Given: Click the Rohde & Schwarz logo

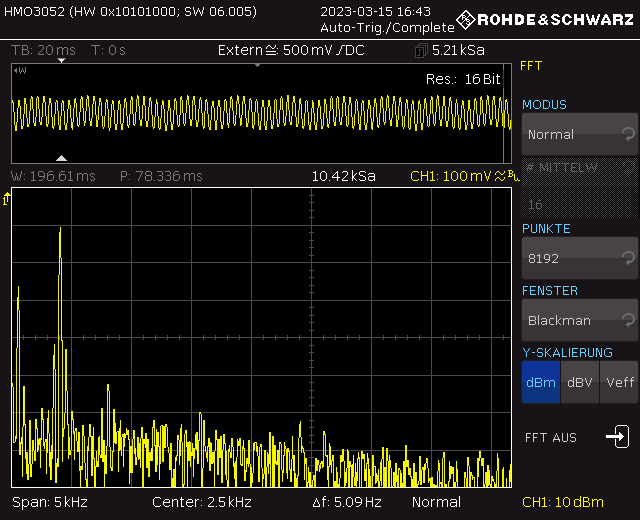Looking at the screenshot, I should tap(546, 20).
